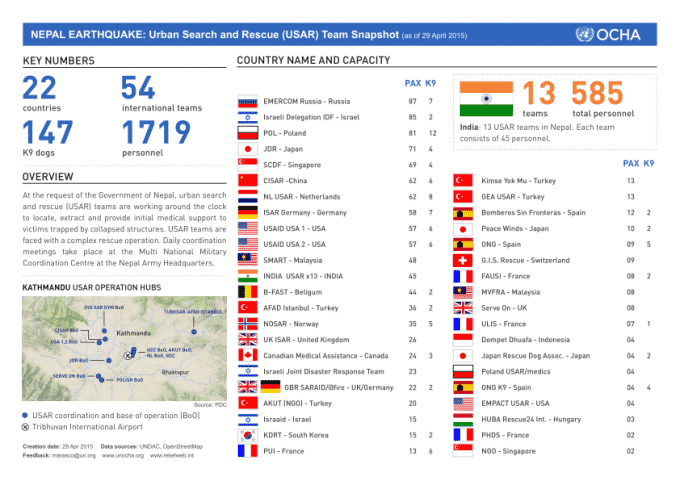The height and width of the screenshot is (481, 680).
Task: Click the Indonesia flag next to Dompet Dhuafa
Action: 463,340
